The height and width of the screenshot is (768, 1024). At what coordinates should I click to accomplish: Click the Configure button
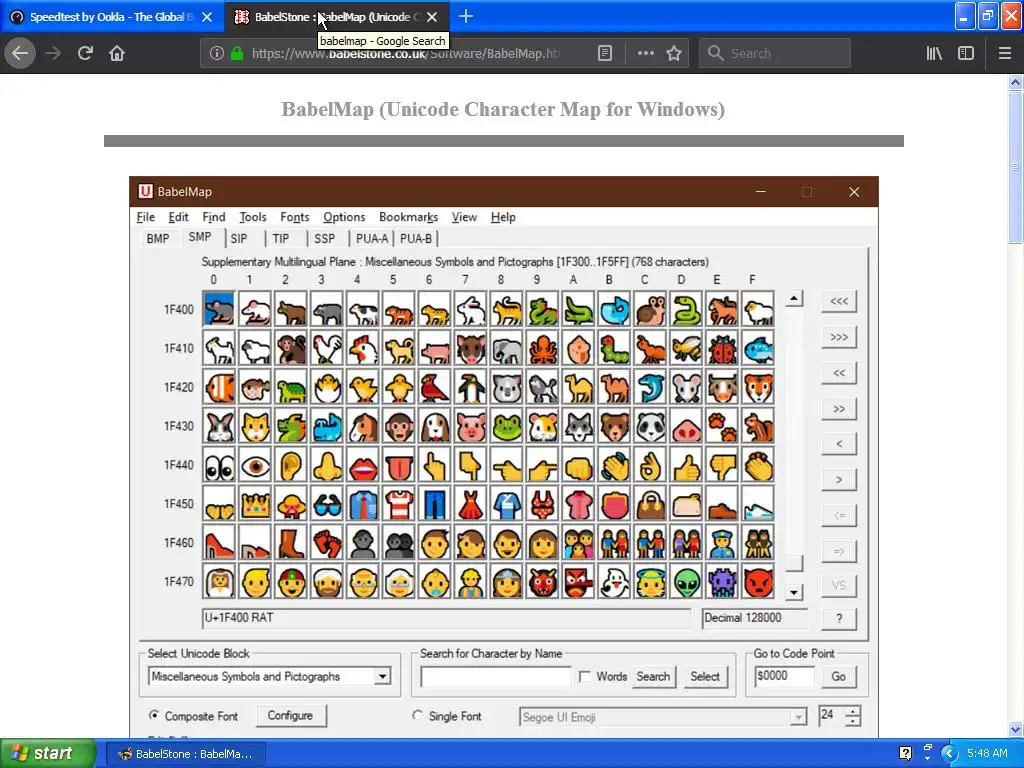290,715
